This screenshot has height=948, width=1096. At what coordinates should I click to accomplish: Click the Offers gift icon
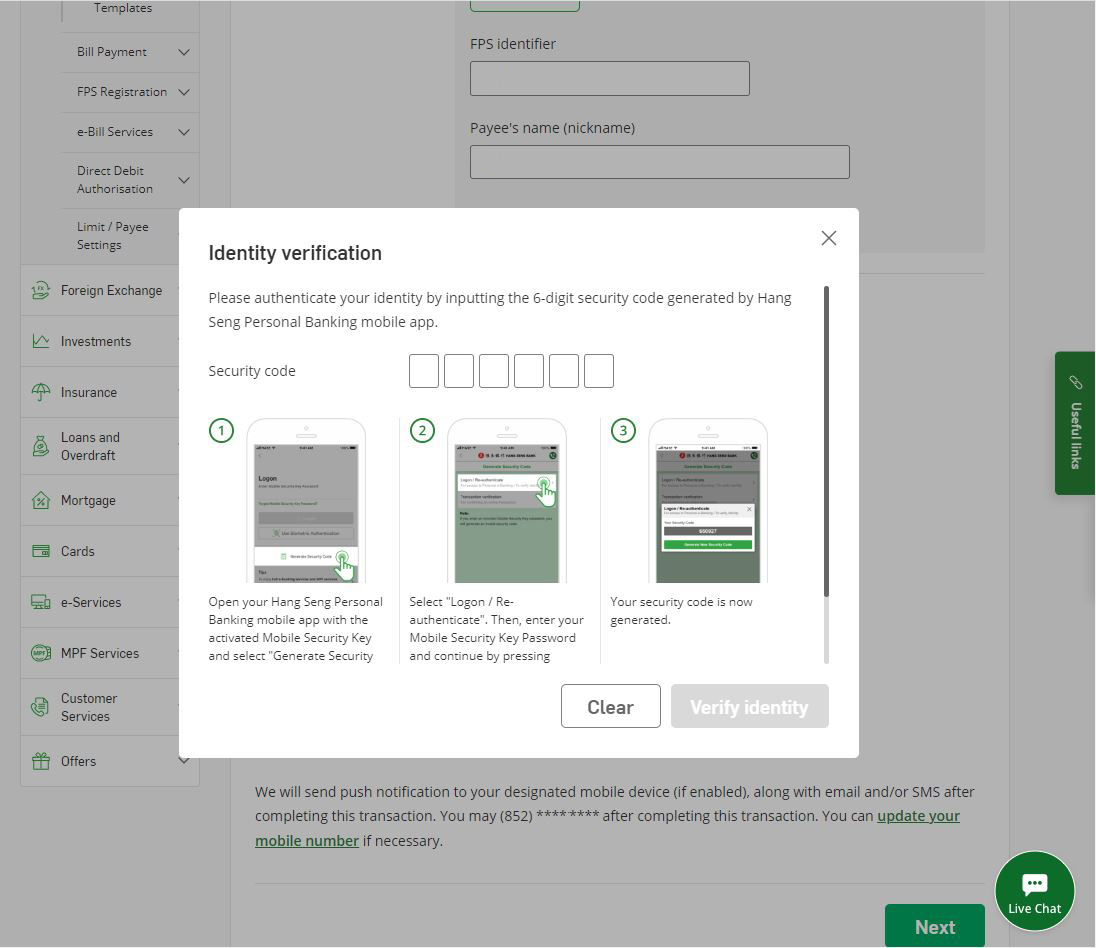point(41,761)
